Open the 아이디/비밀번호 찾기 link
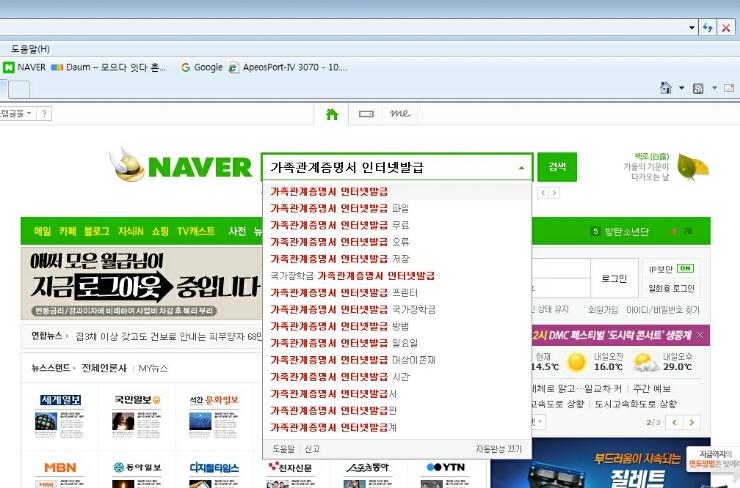The image size is (740, 488). pyautogui.click(x=663, y=310)
